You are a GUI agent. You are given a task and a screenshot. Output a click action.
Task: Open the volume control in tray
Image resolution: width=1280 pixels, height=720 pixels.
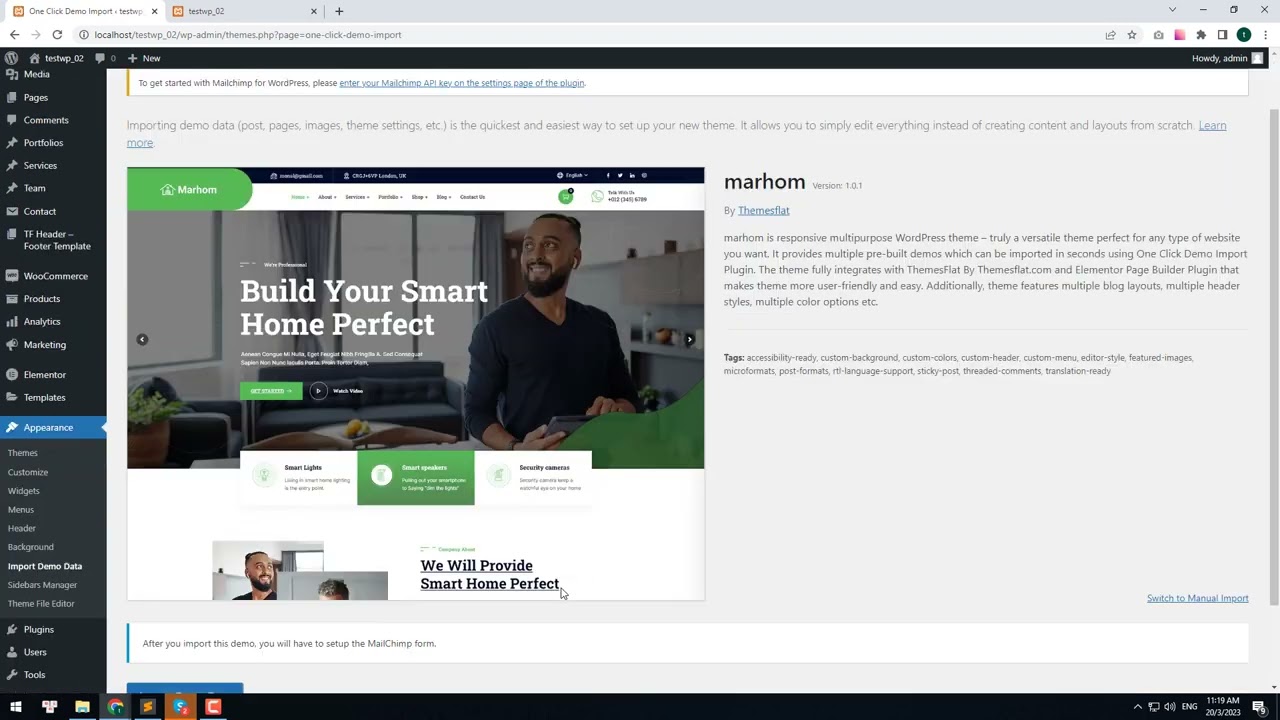point(1170,707)
